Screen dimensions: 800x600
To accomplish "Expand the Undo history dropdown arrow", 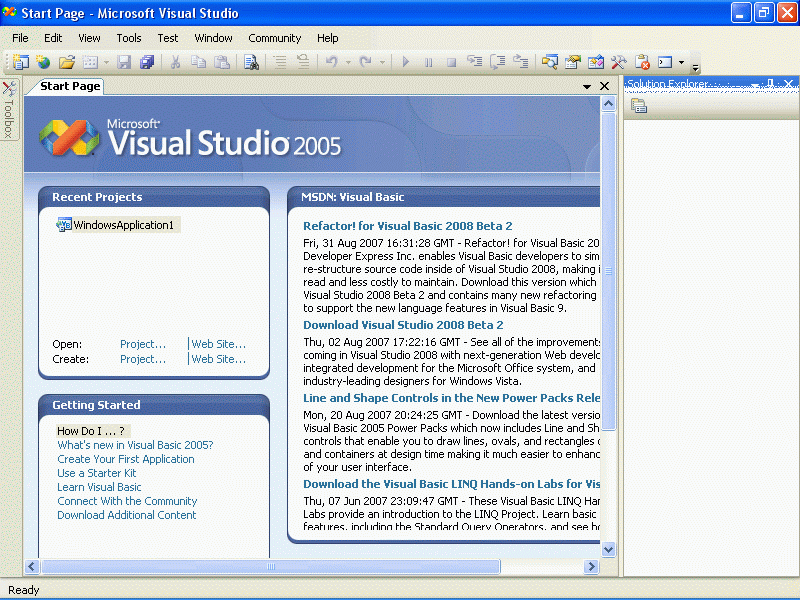I will [x=348, y=63].
